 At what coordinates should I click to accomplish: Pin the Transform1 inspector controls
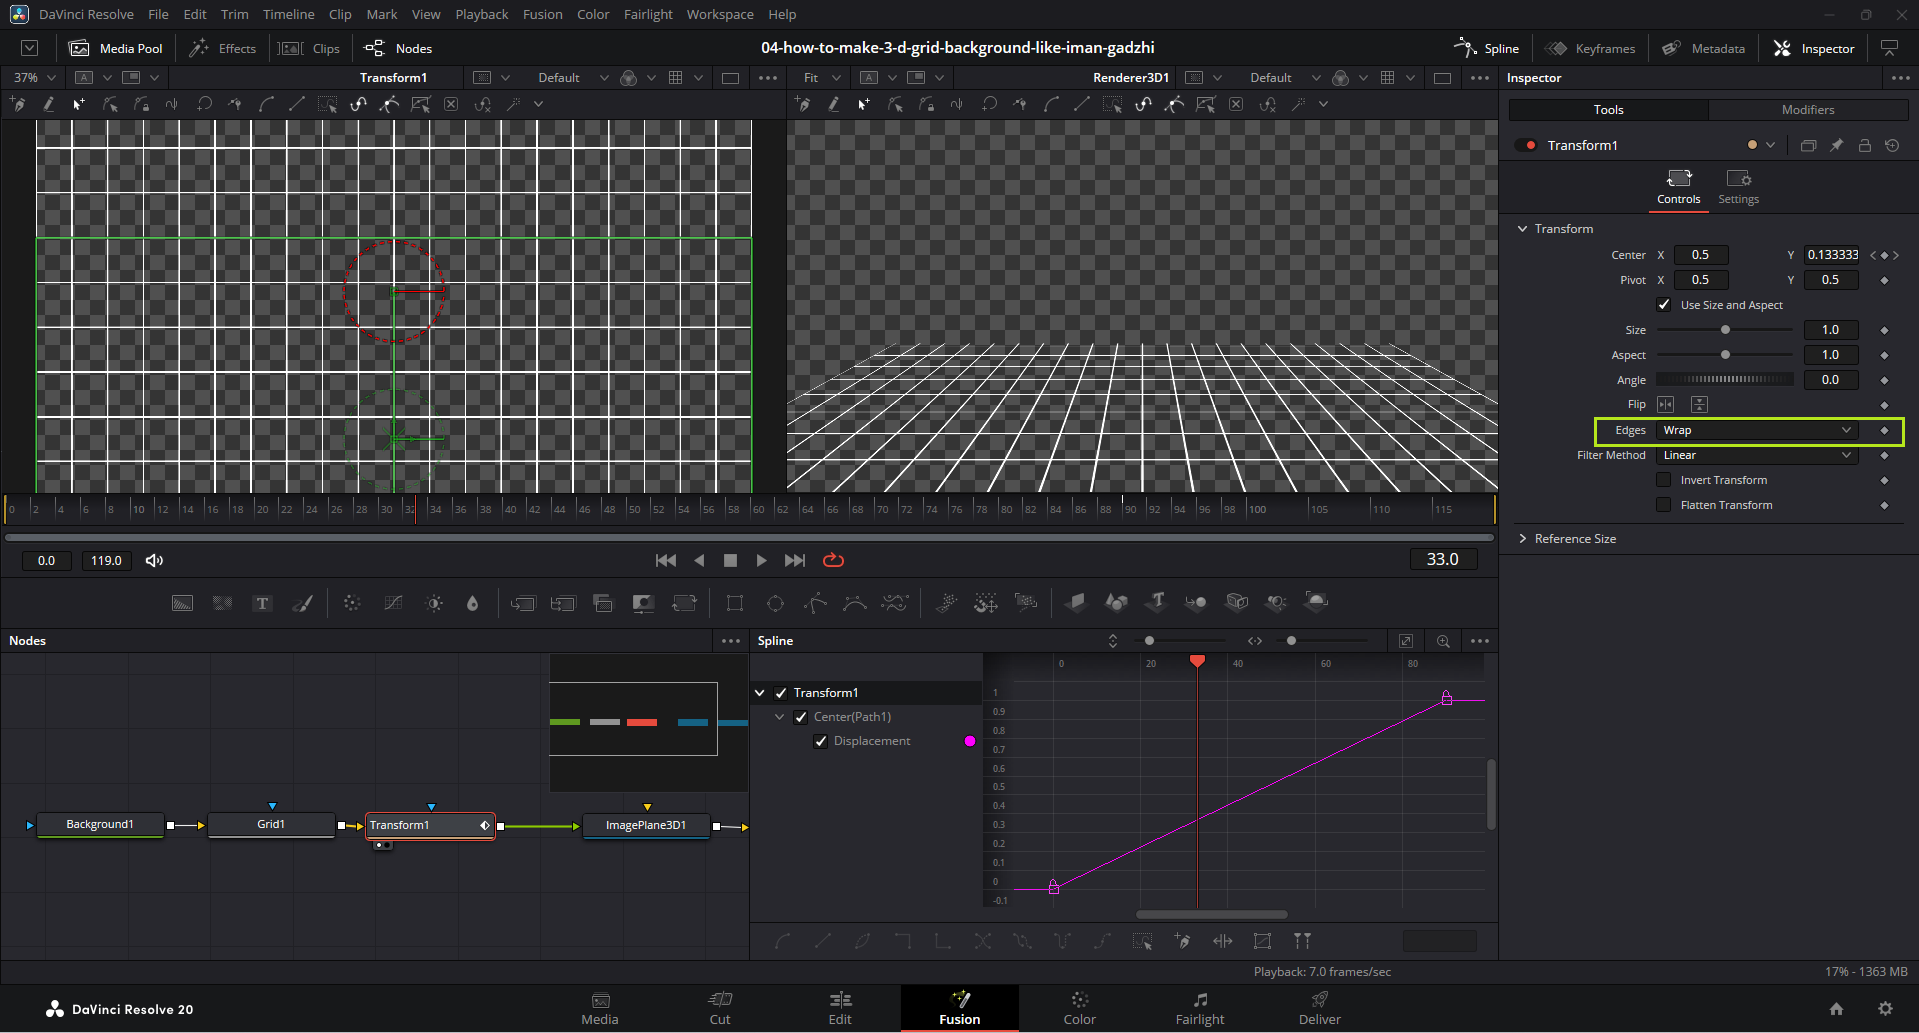point(1836,145)
